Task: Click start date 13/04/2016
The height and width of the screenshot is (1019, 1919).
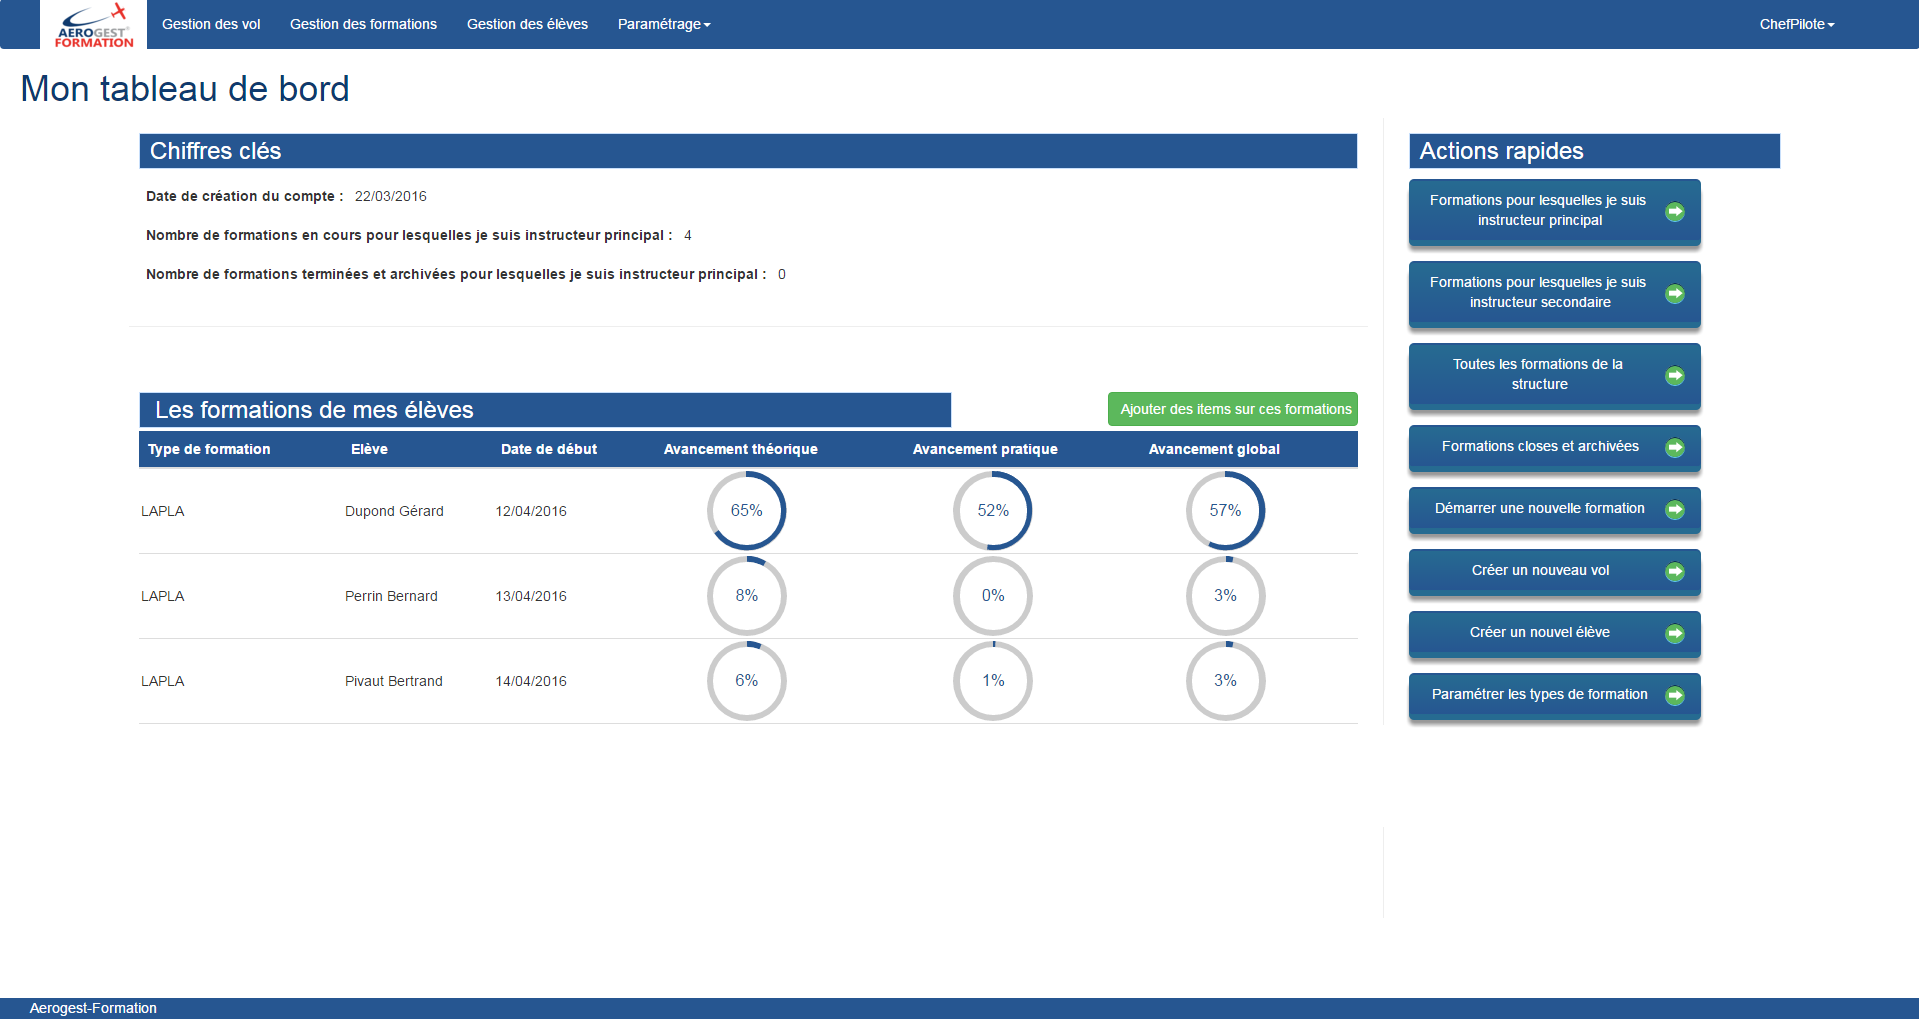Action: click(x=531, y=596)
